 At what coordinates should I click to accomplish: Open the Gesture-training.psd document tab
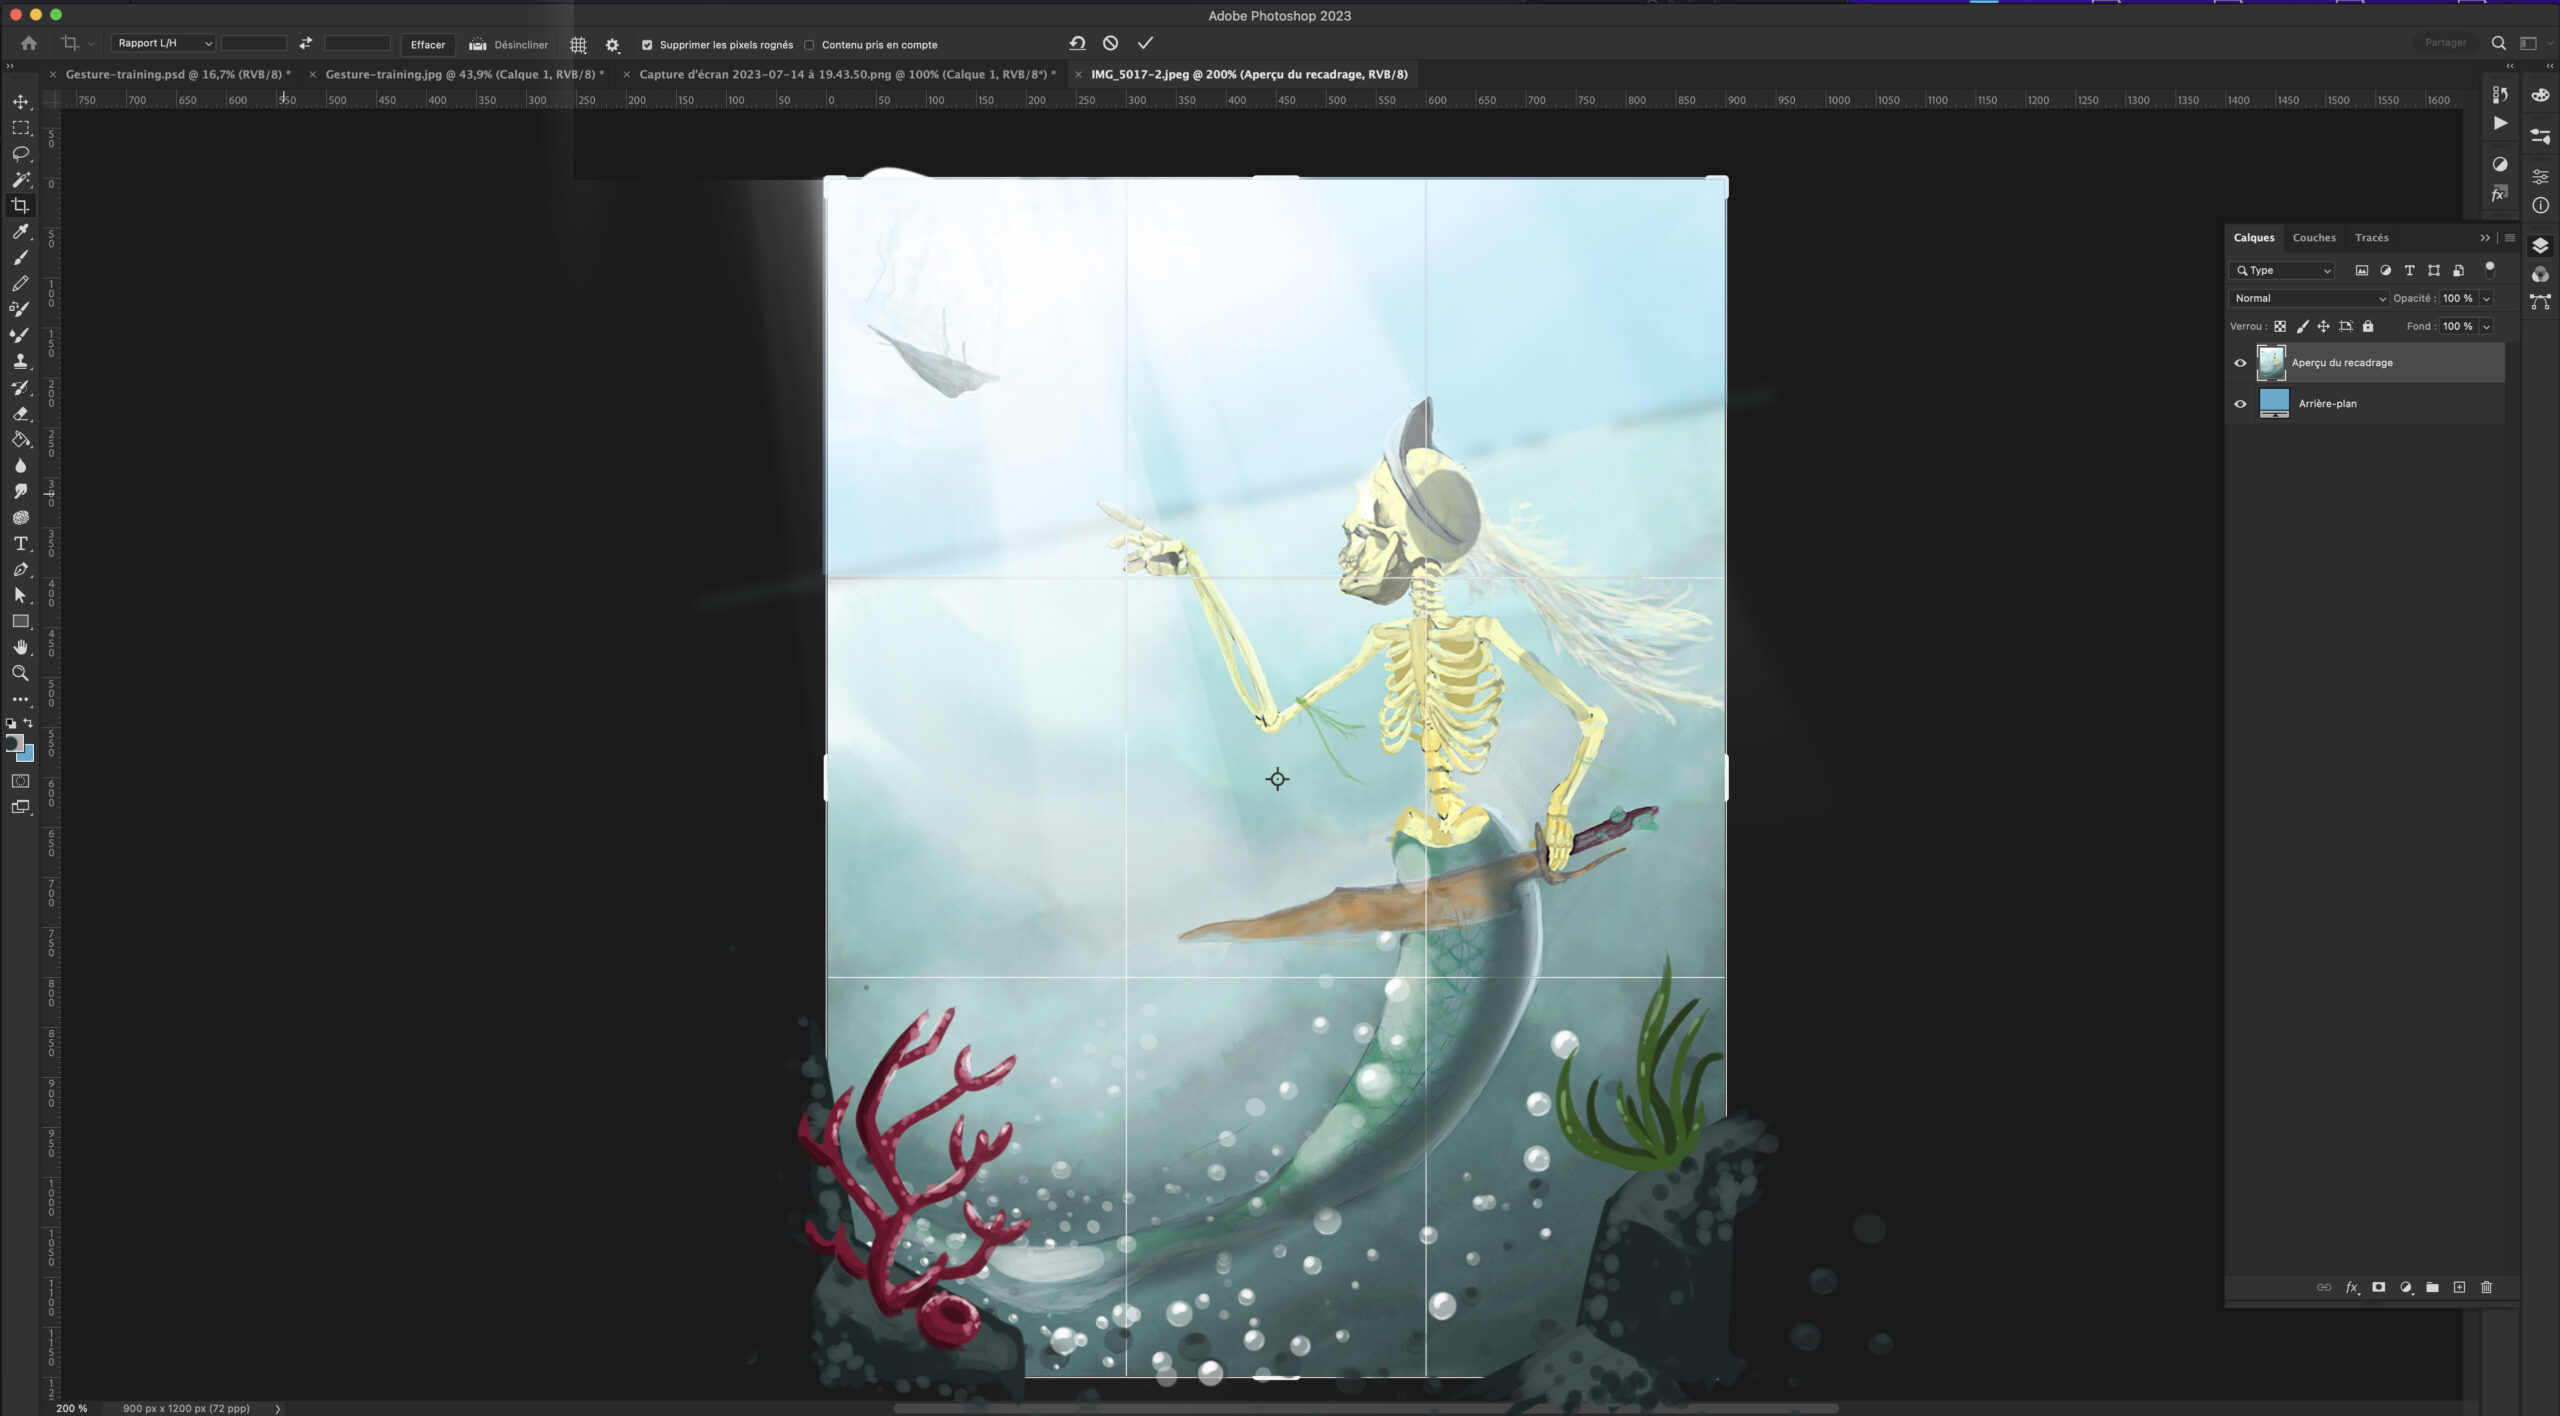tap(178, 74)
